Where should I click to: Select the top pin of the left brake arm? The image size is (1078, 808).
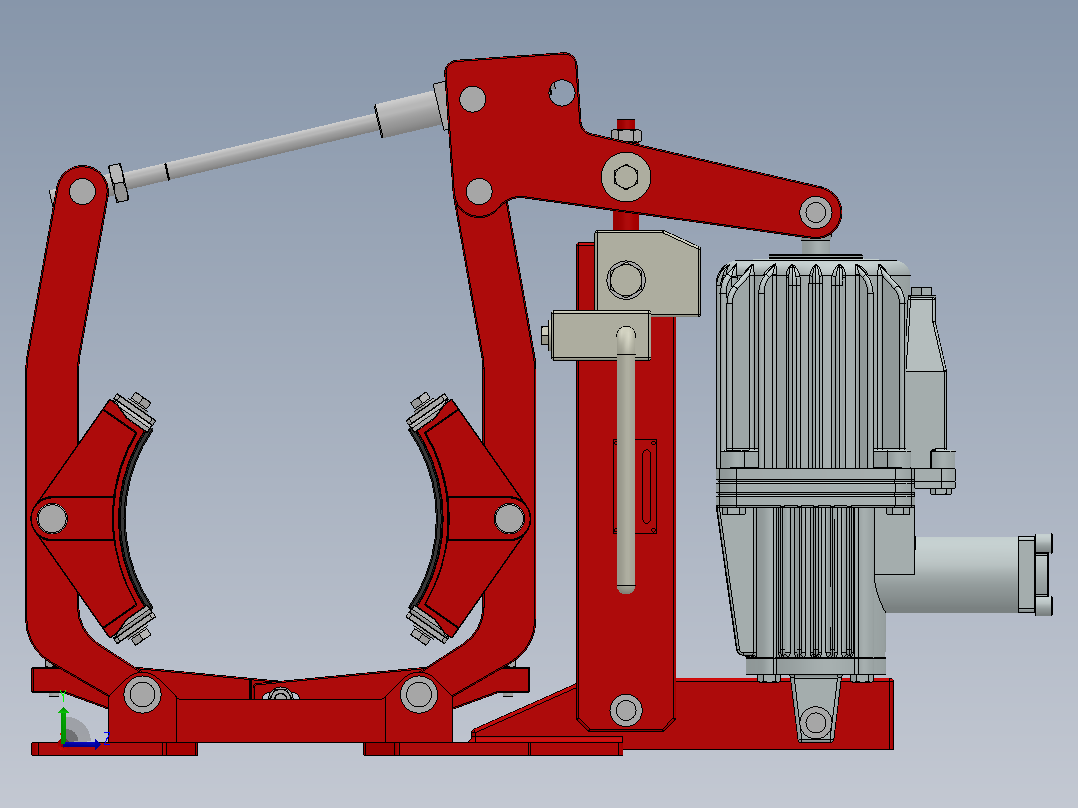(82, 191)
